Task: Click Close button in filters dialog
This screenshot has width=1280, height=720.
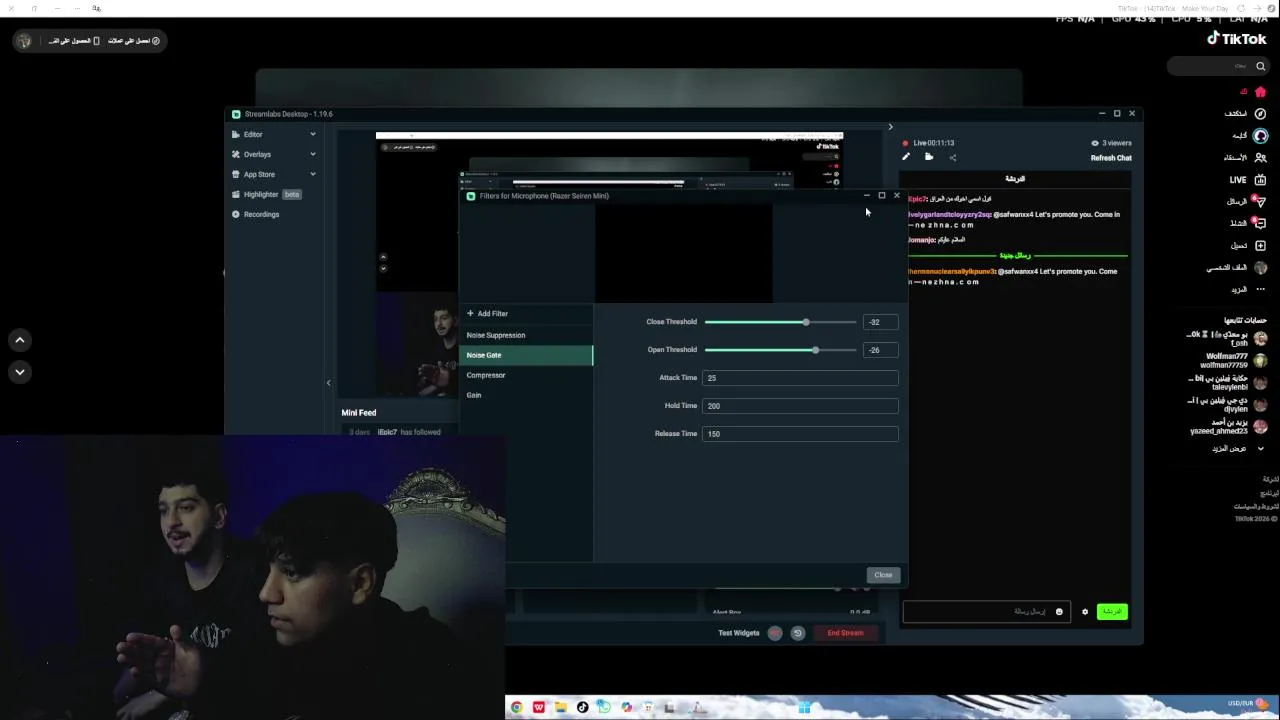Action: [x=883, y=575]
